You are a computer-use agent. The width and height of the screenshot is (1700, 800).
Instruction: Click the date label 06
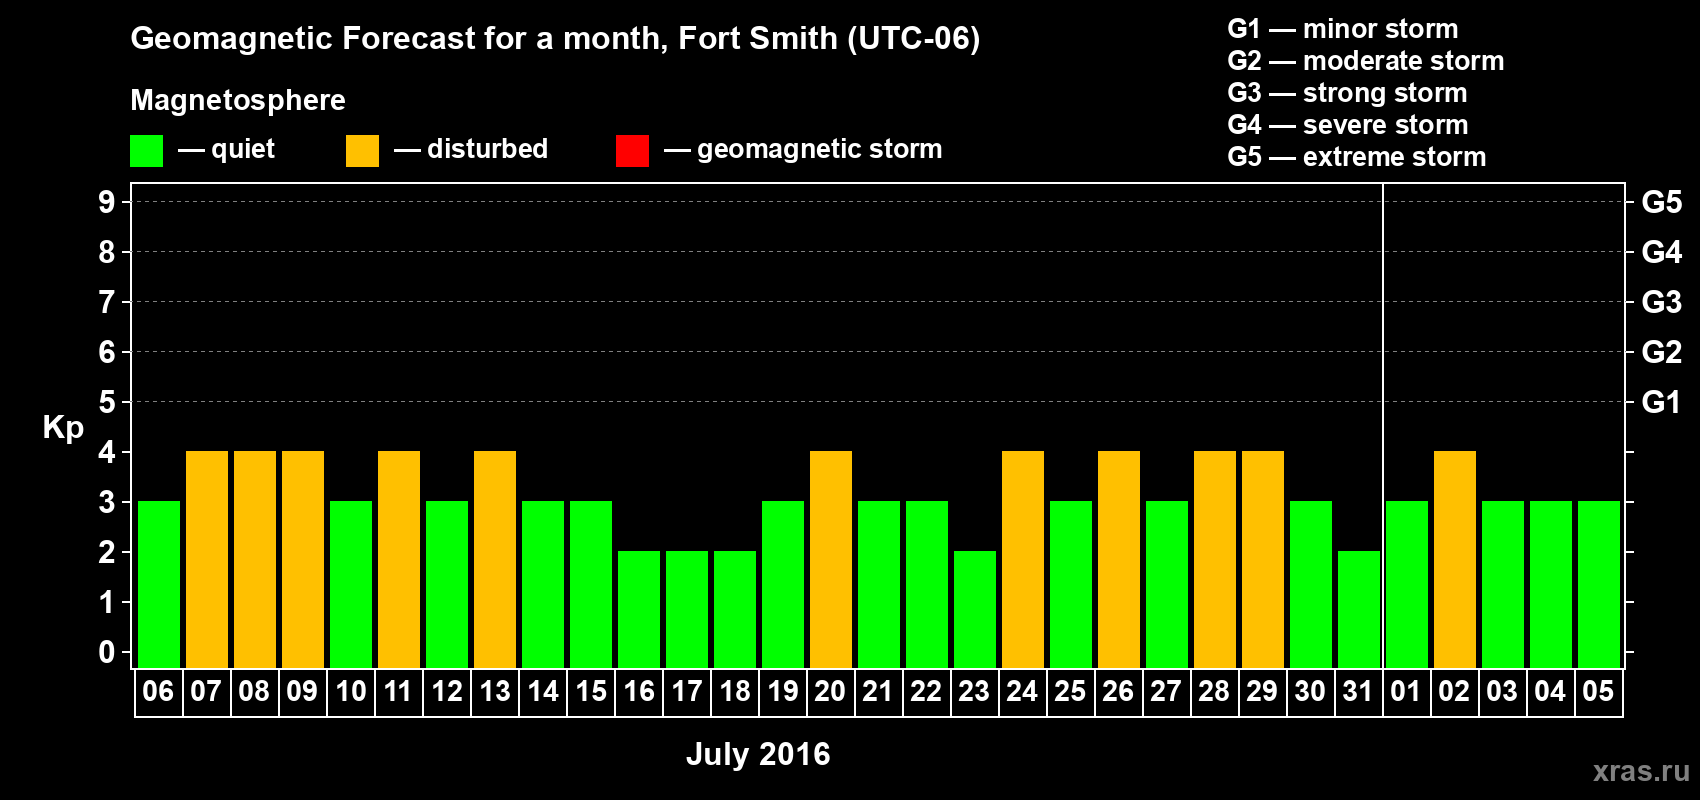(x=158, y=691)
